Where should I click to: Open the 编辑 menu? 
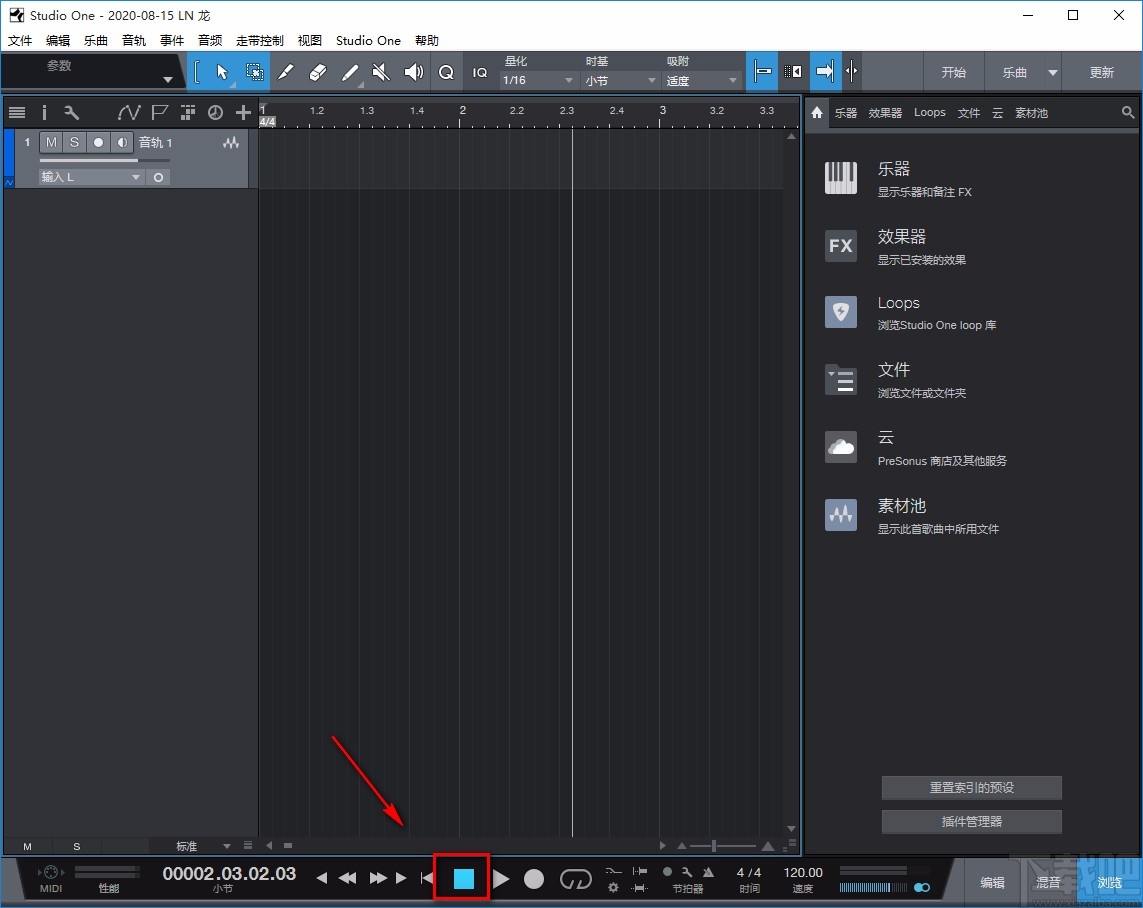click(58, 40)
